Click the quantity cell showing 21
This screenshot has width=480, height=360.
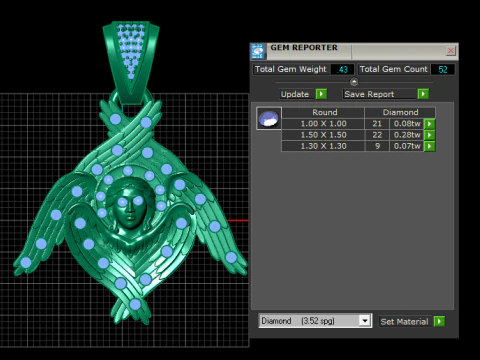(x=377, y=124)
